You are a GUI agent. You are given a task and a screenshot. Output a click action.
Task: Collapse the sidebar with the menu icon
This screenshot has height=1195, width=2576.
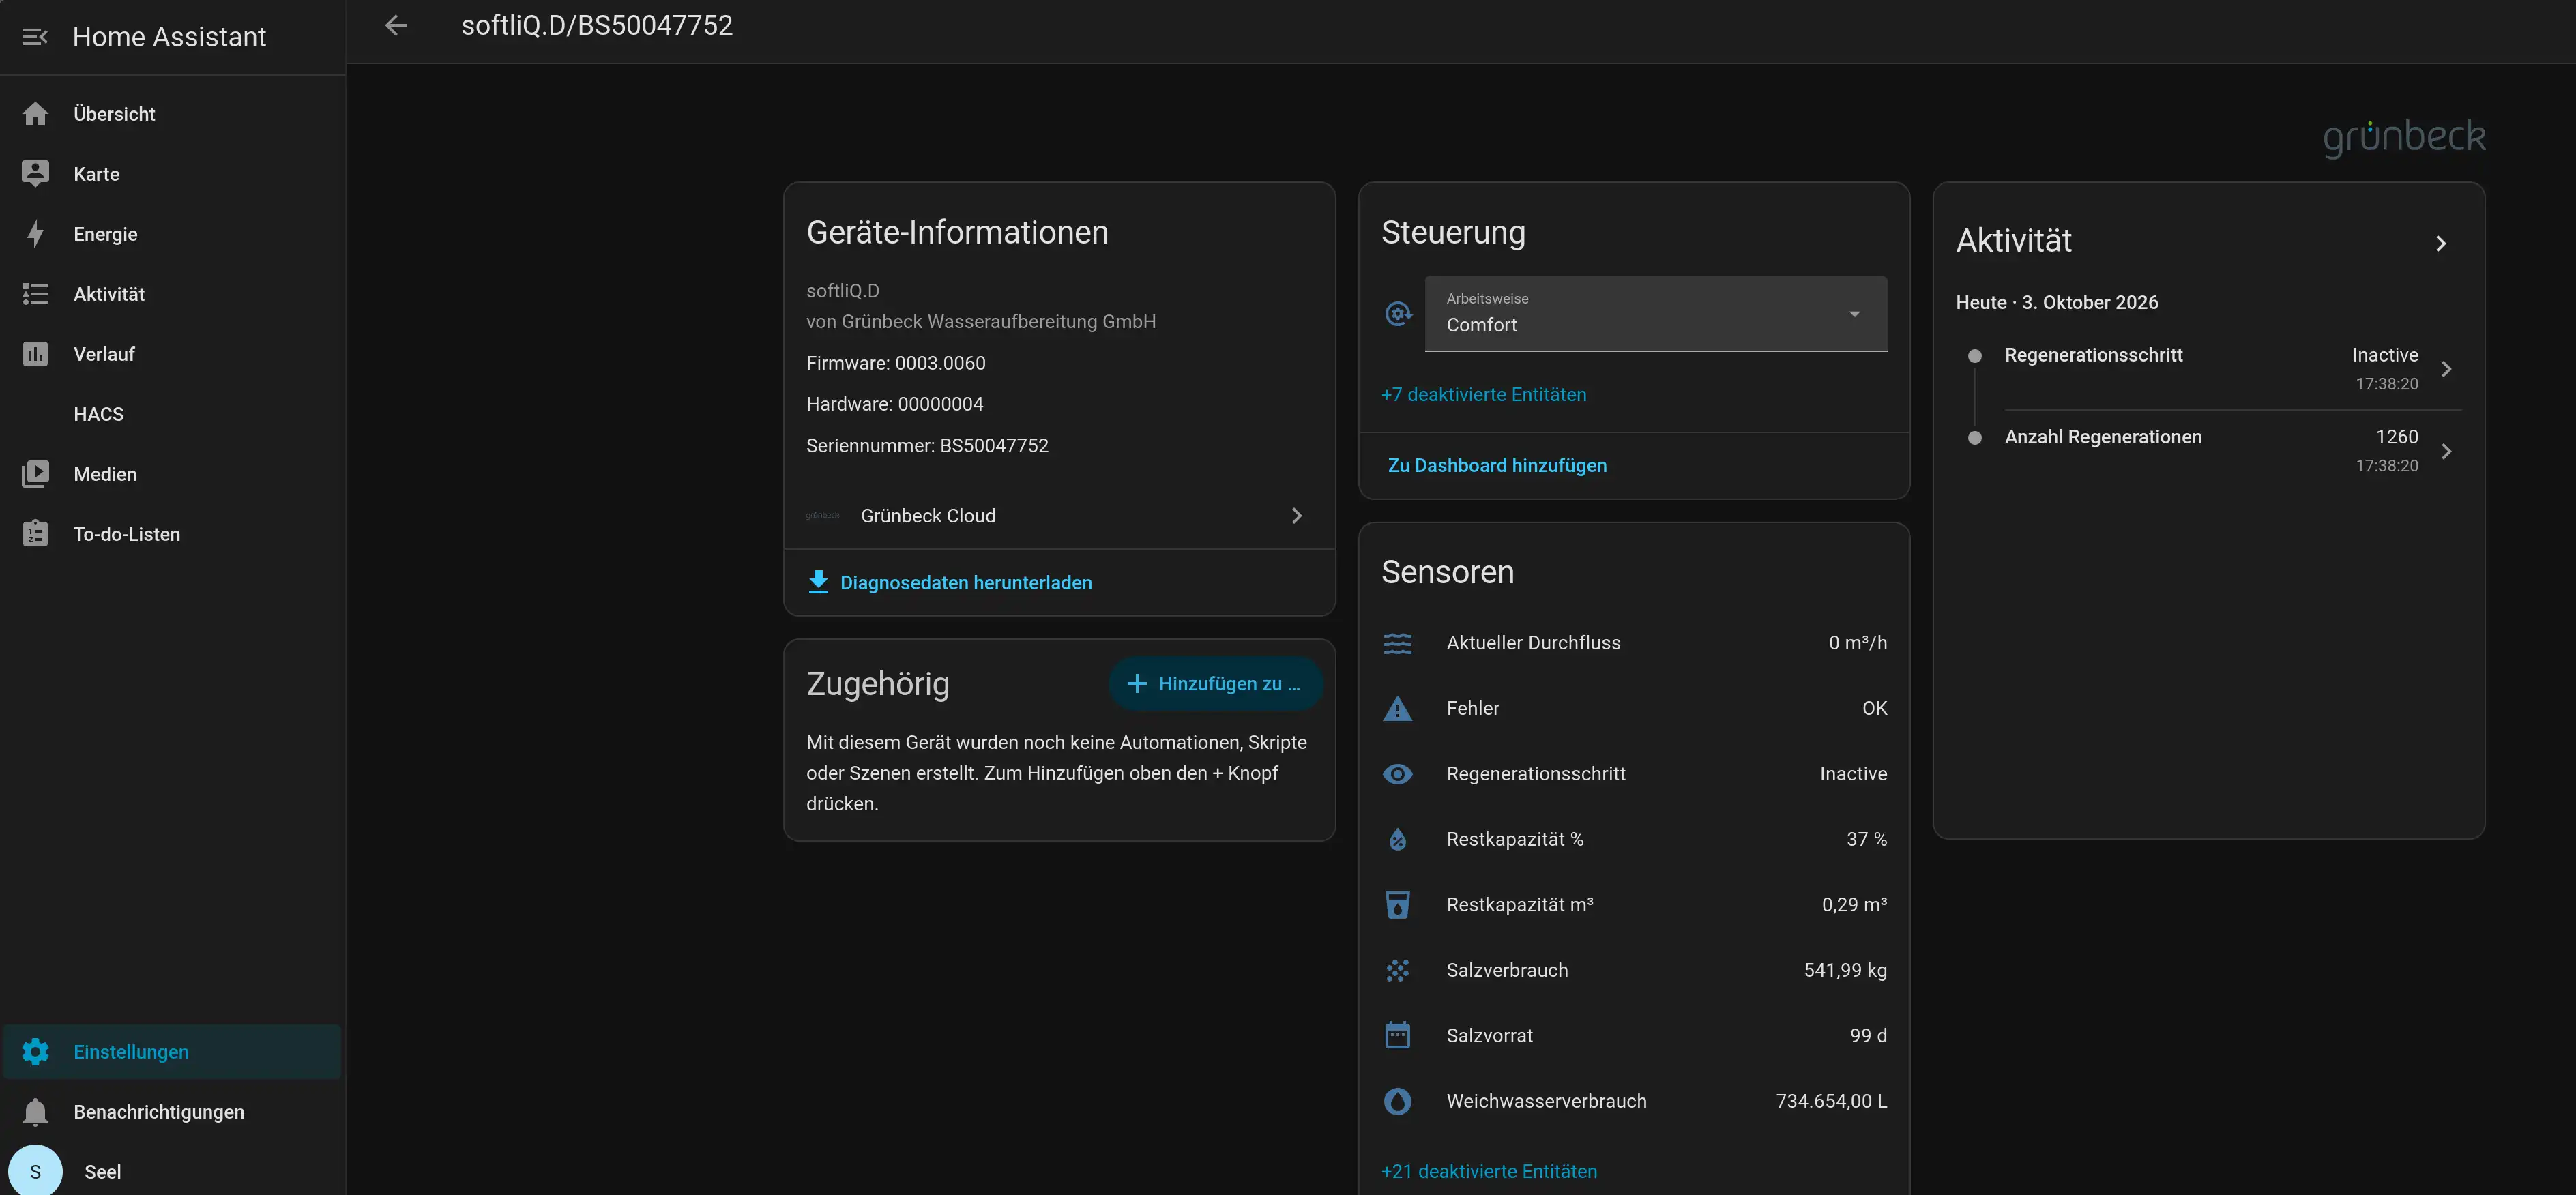click(35, 37)
